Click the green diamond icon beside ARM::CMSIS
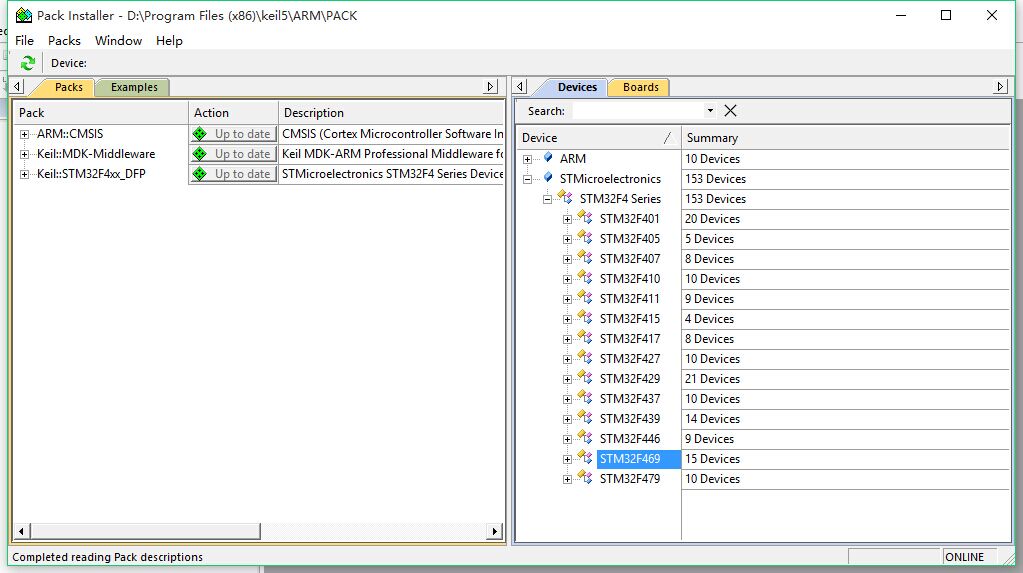Screen dimensions: 1023x573 200,134
